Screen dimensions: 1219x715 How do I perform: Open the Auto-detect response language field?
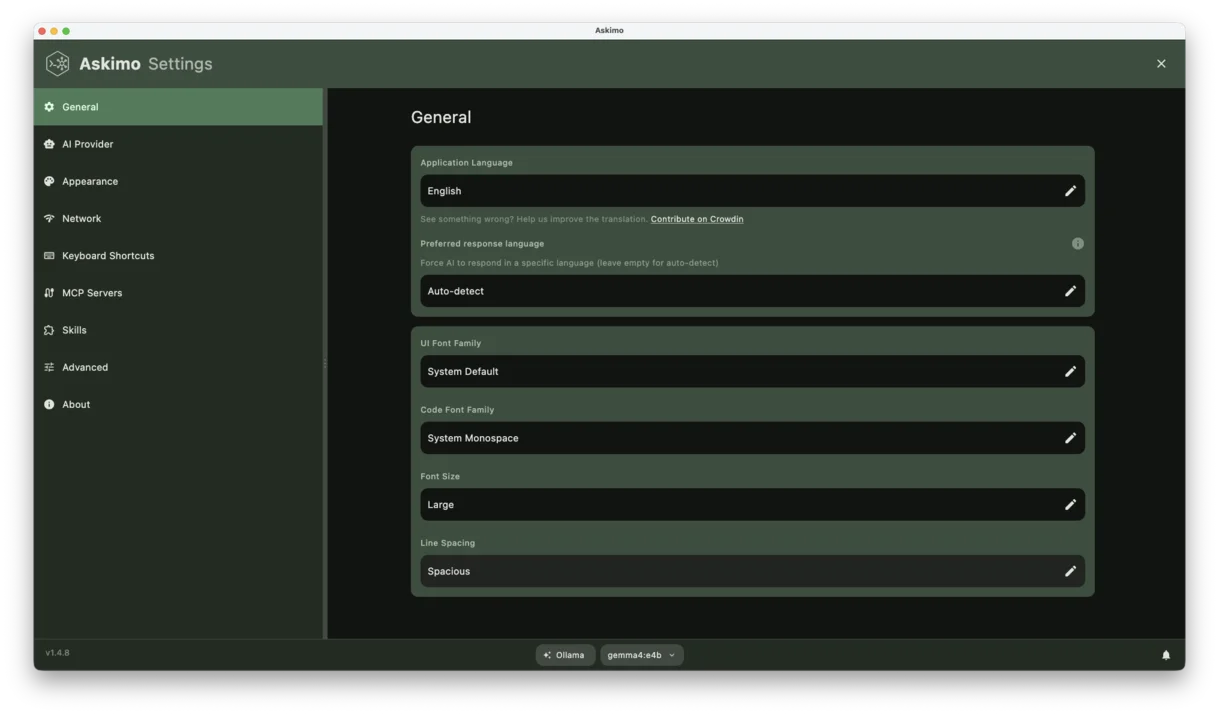[752, 291]
